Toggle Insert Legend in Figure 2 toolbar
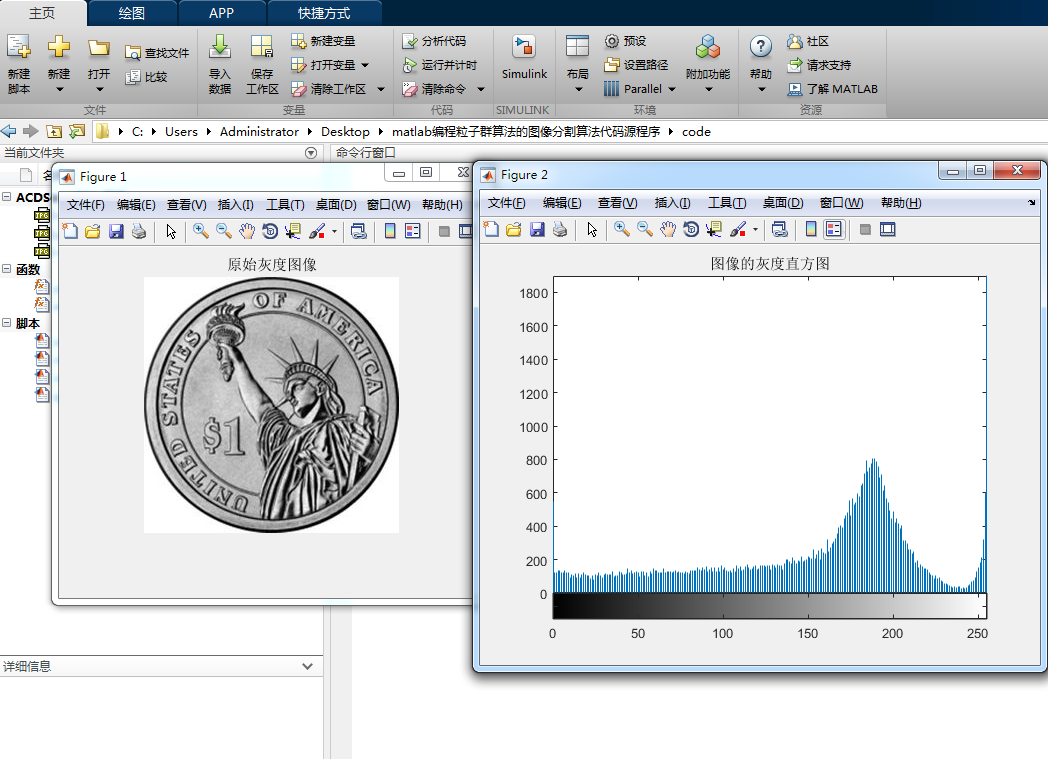This screenshot has height=759, width=1048. [x=833, y=229]
